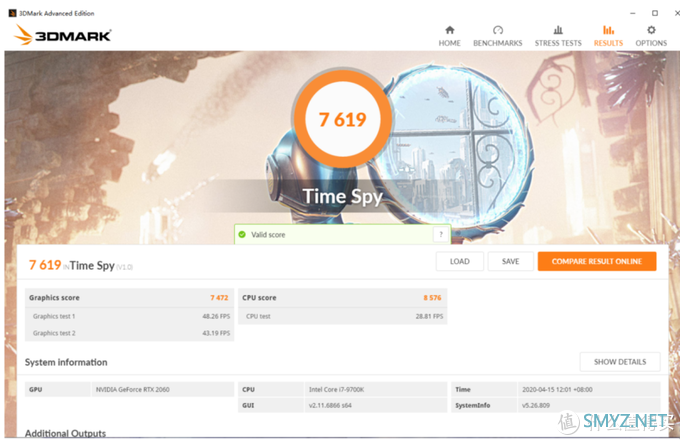680x440 pixels.
Task: Open the OPTIONS tab label
Action: [651, 43]
